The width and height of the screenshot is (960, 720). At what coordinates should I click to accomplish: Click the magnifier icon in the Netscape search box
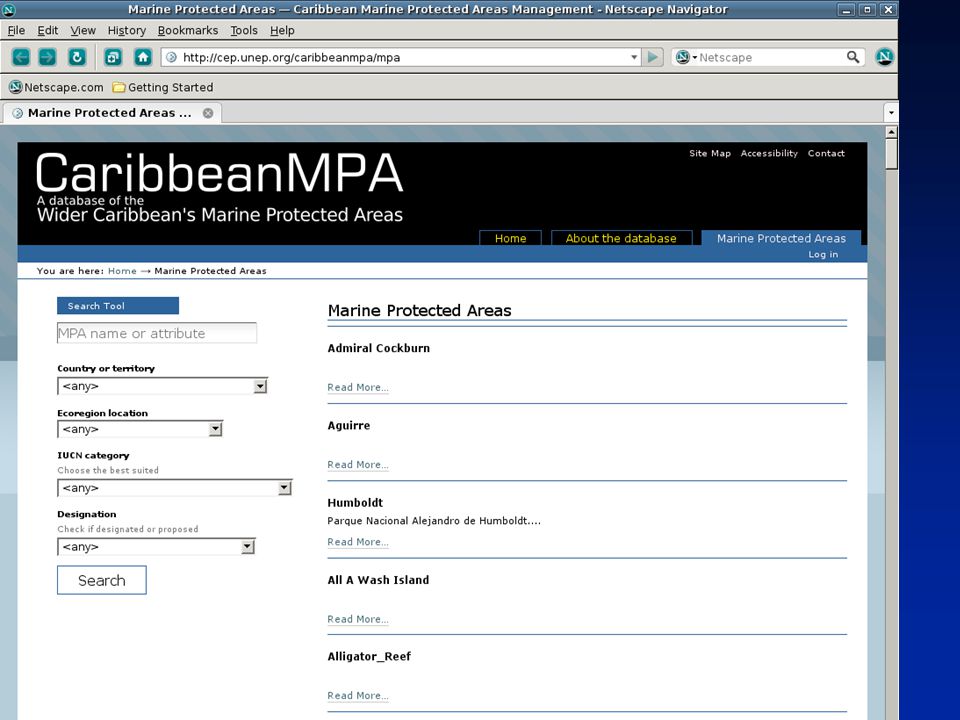(853, 57)
